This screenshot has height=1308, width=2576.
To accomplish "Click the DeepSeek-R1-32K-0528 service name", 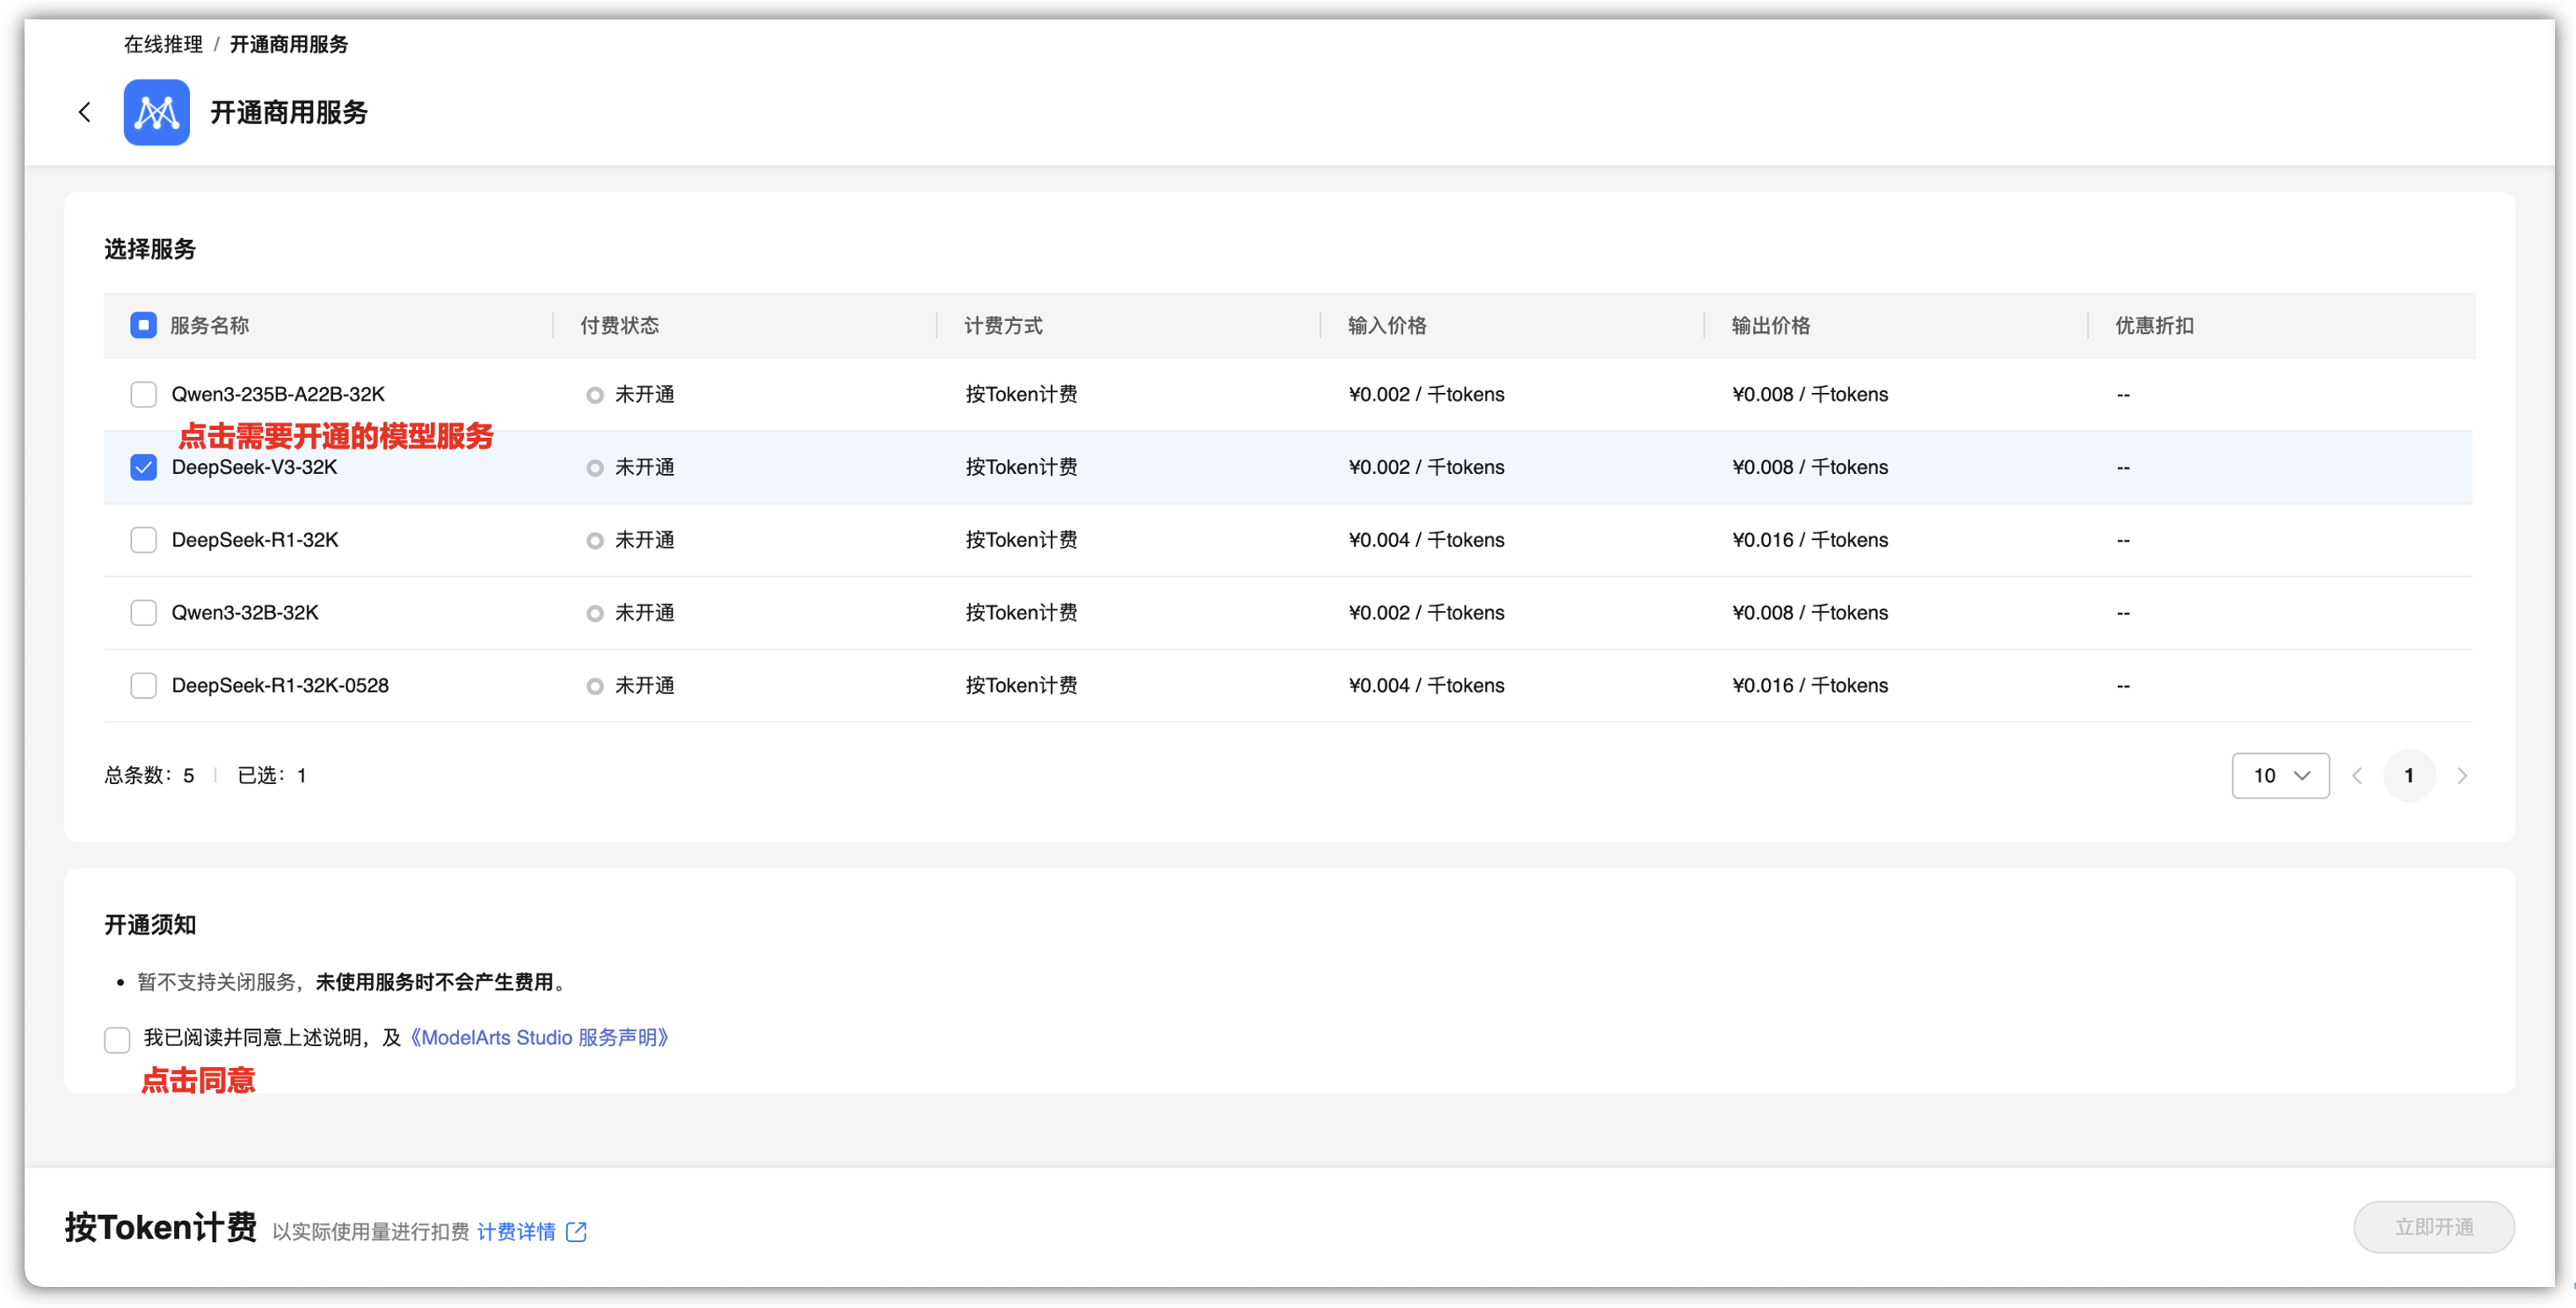I will tap(280, 686).
